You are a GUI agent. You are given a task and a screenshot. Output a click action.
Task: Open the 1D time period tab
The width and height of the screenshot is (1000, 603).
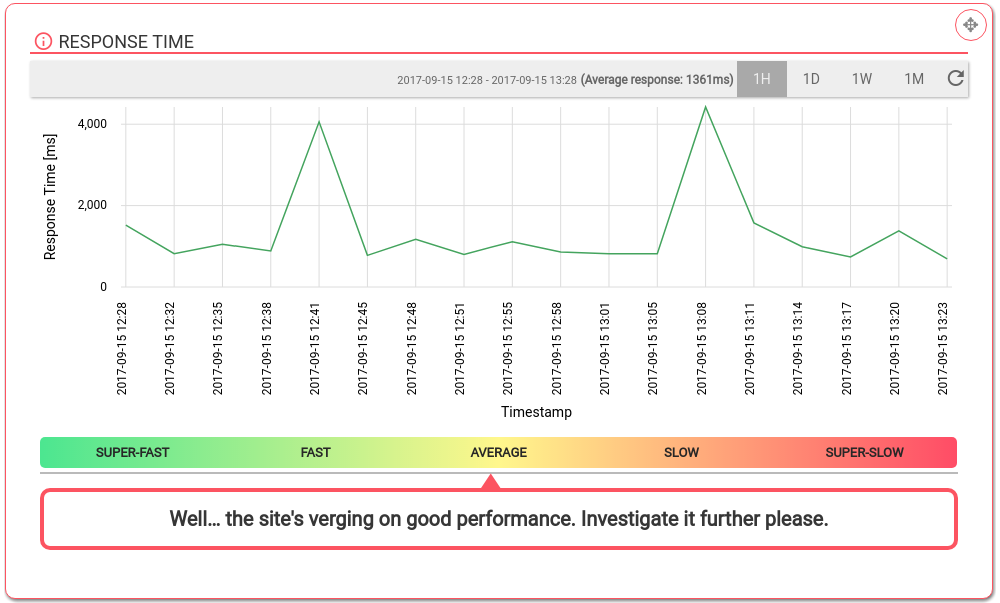tap(812, 78)
